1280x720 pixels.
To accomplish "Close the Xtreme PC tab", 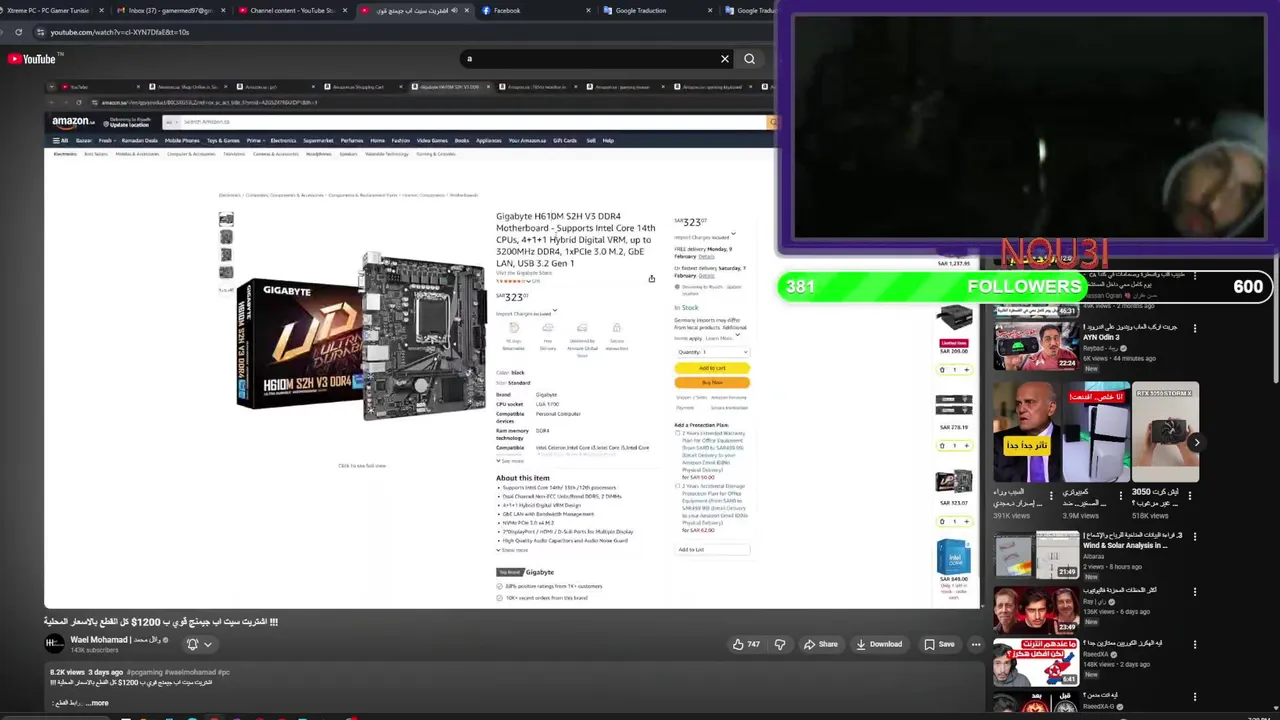I will click(x=101, y=10).
